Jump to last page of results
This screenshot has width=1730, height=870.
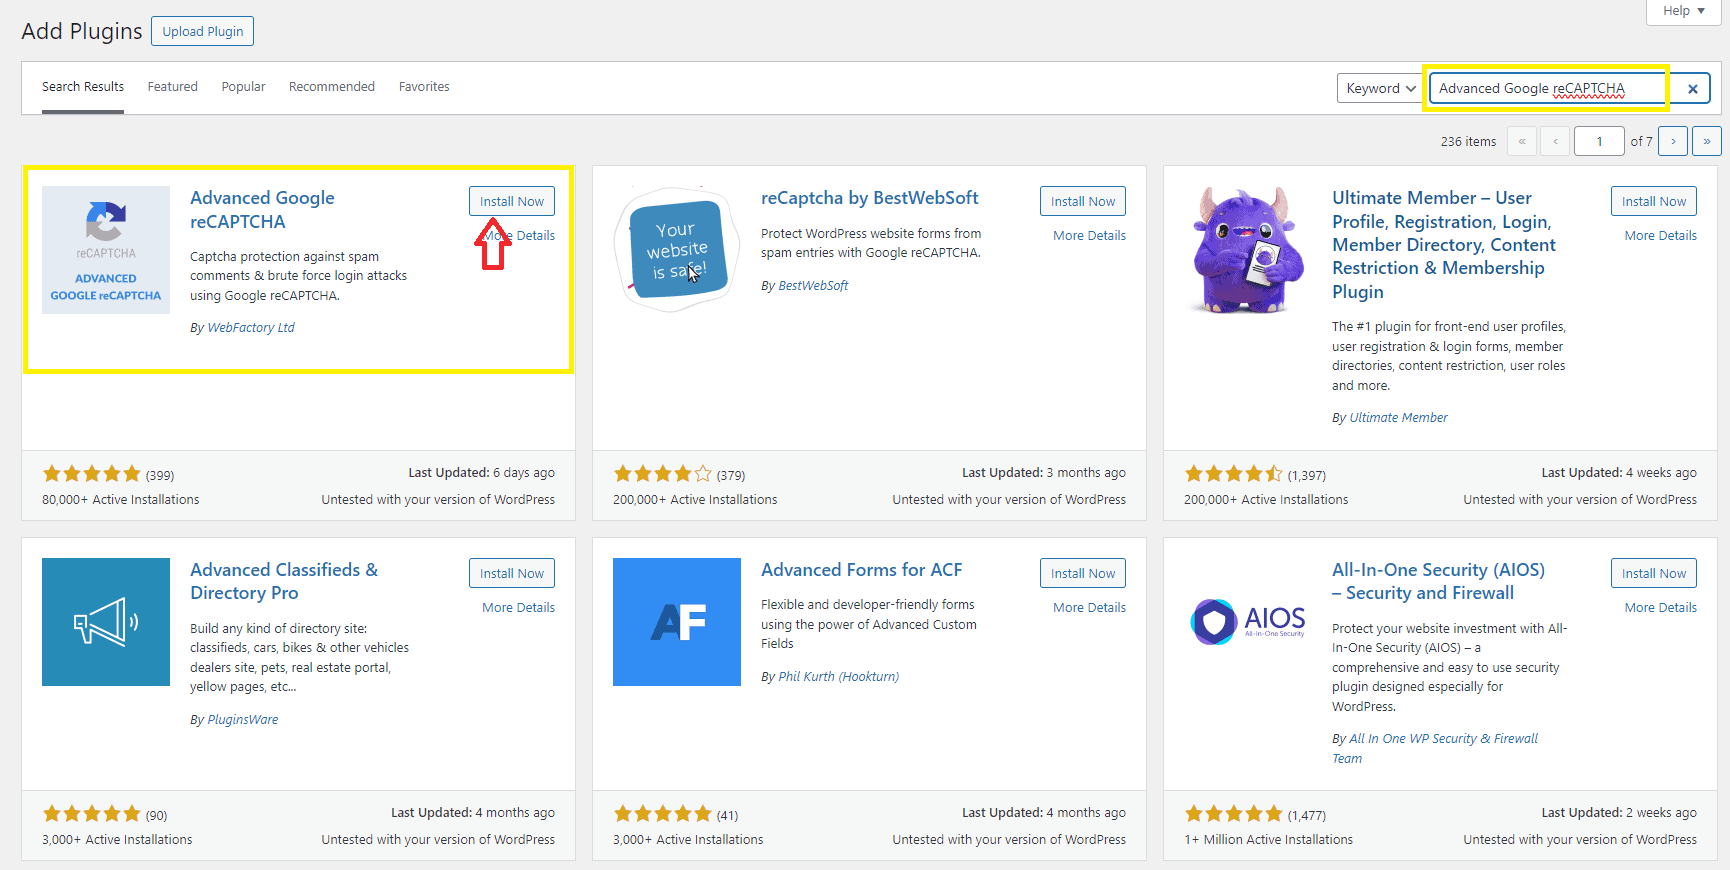pos(1706,141)
